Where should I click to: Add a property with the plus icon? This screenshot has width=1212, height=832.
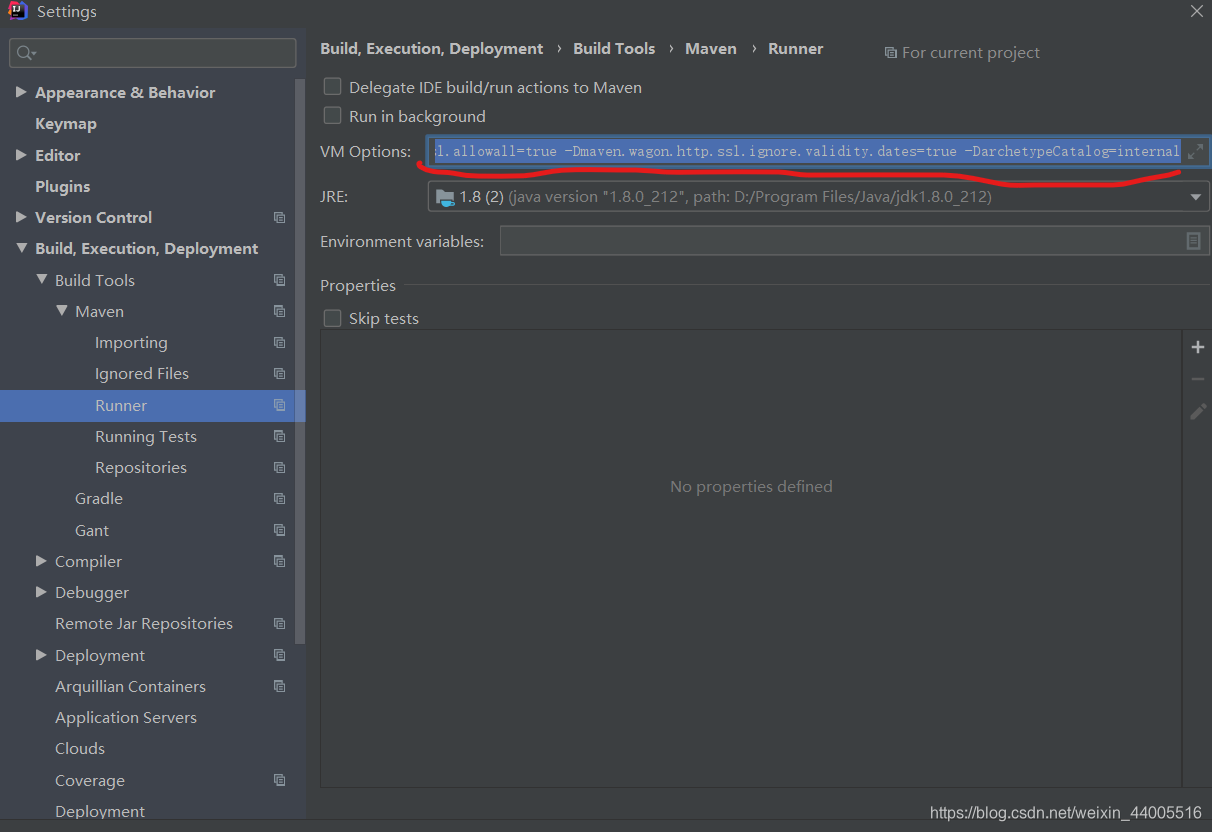click(1198, 347)
